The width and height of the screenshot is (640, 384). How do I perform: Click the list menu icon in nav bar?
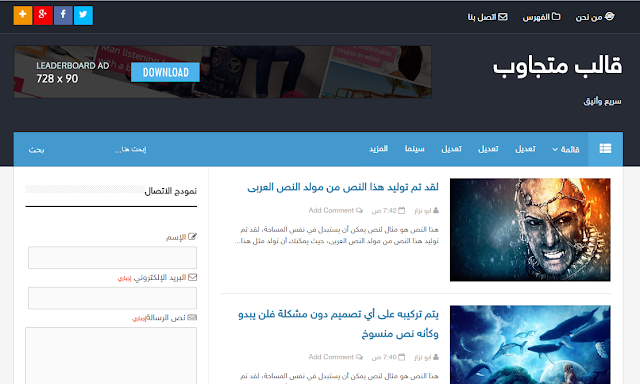pos(605,149)
